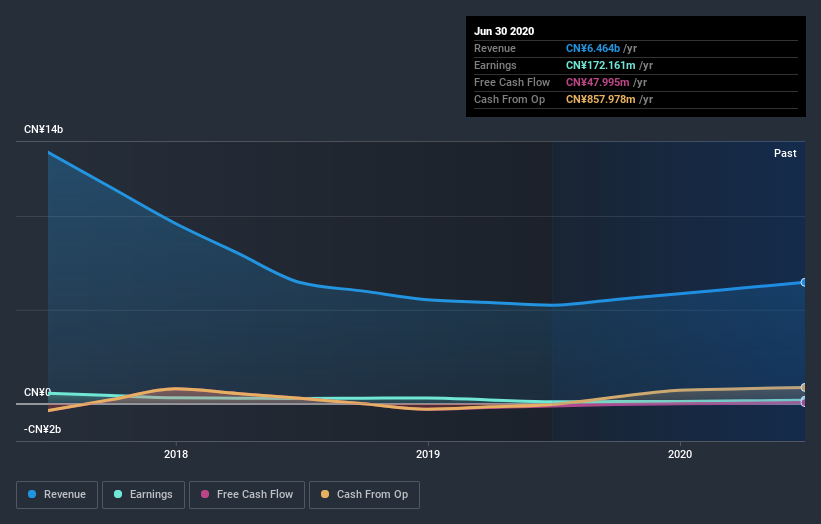Click the 2020 x-axis label
Image resolution: width=821 pixels, height=524 pixels.
(680, 454)
